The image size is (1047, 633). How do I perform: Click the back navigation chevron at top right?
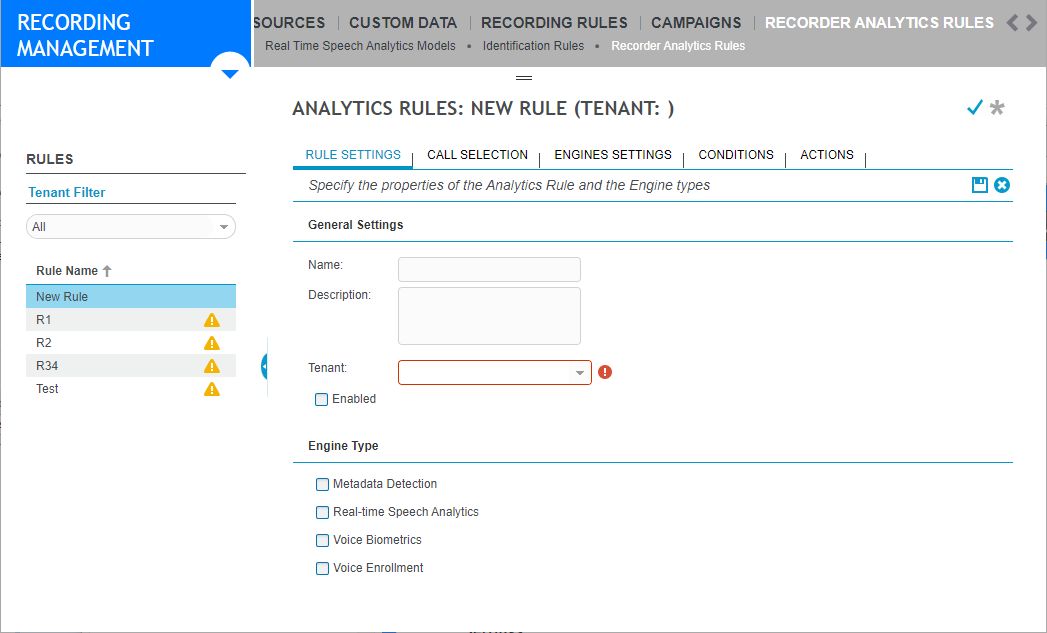(1013, 22)
